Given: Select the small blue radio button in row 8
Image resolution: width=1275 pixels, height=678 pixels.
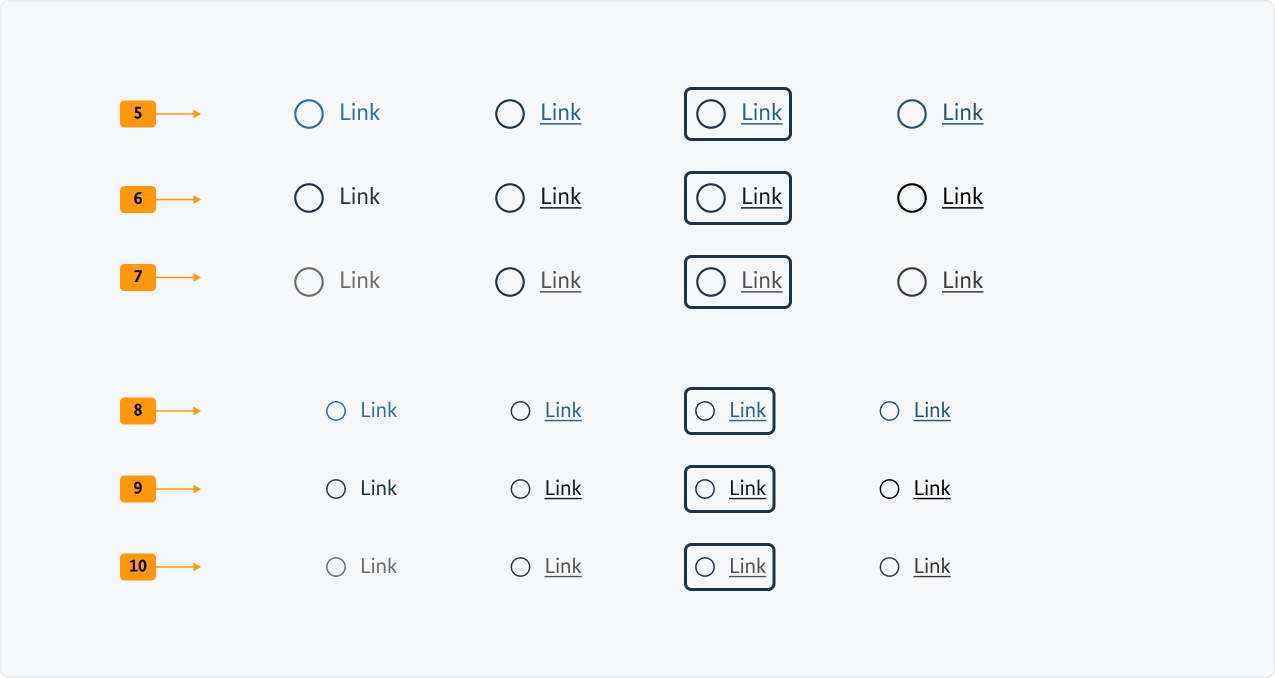Looking at the screenshot, I should (x=335, y=410).
